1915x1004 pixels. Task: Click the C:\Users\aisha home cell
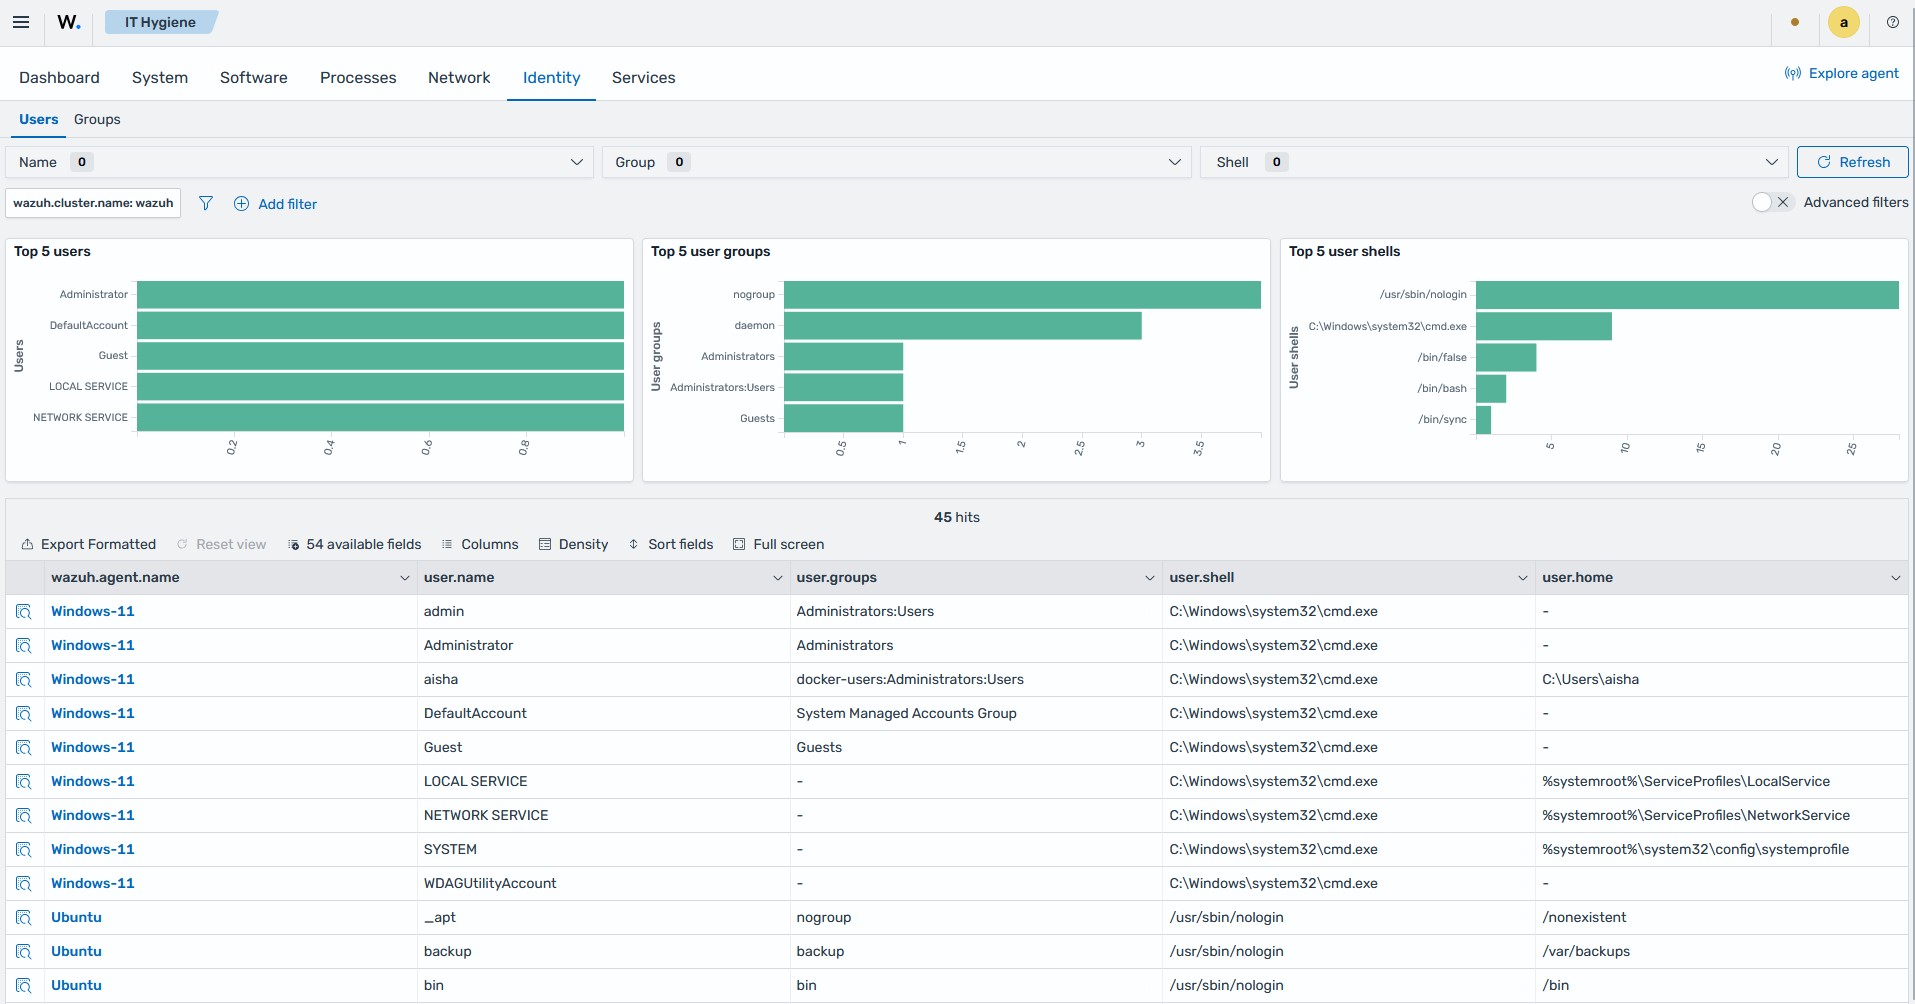pyautogui.click(x=1590, y=679)
